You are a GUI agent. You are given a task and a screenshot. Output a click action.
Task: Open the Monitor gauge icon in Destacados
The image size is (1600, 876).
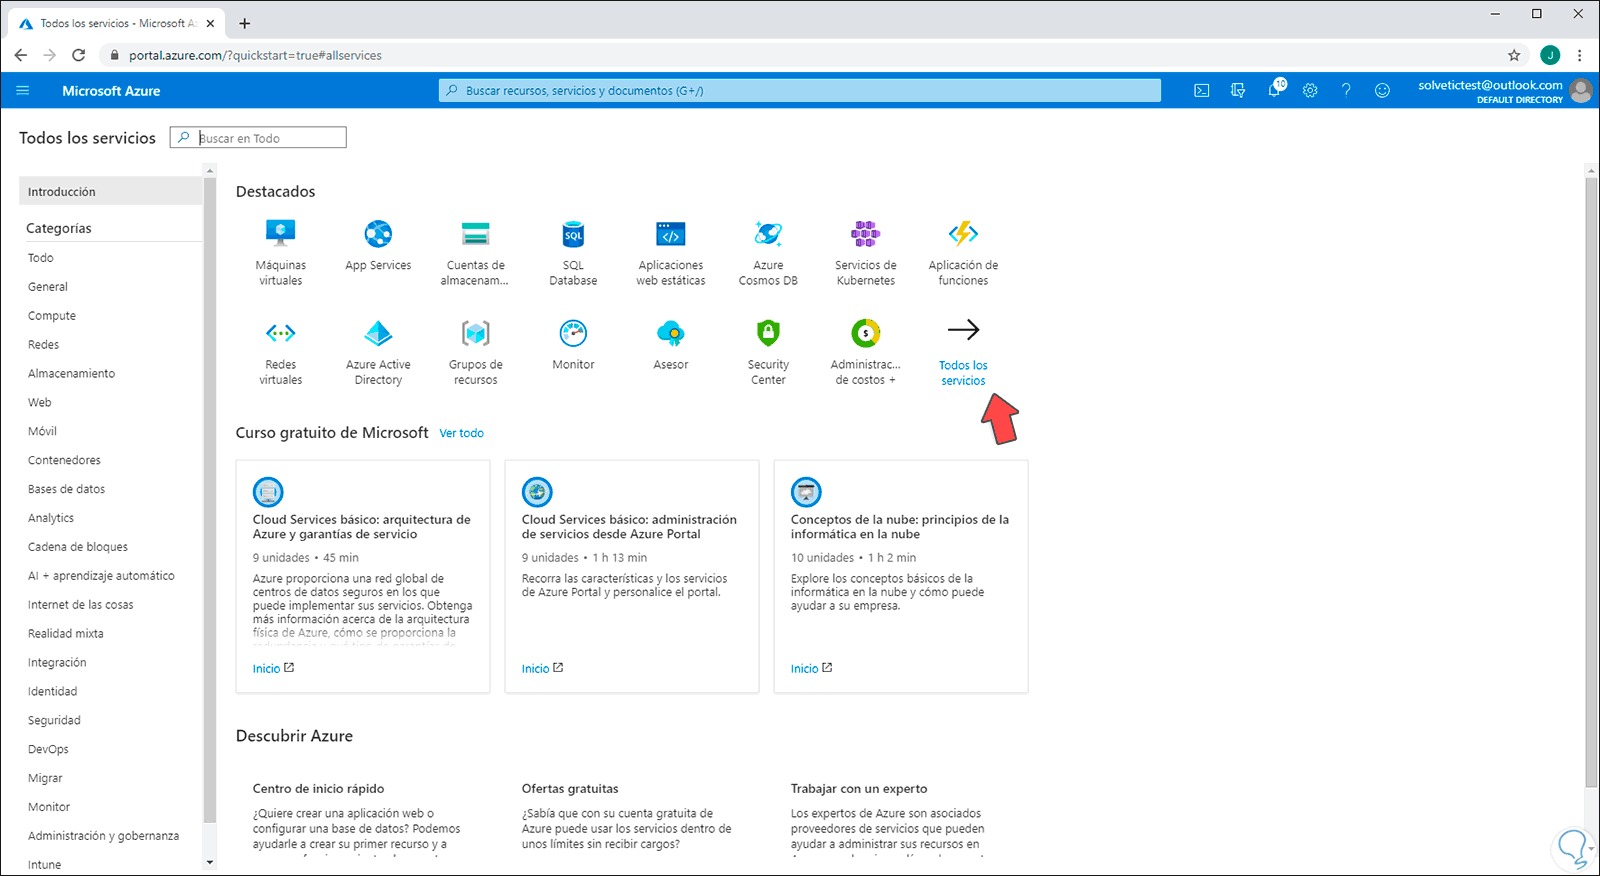pyautogui.click(x=573, y=333)
